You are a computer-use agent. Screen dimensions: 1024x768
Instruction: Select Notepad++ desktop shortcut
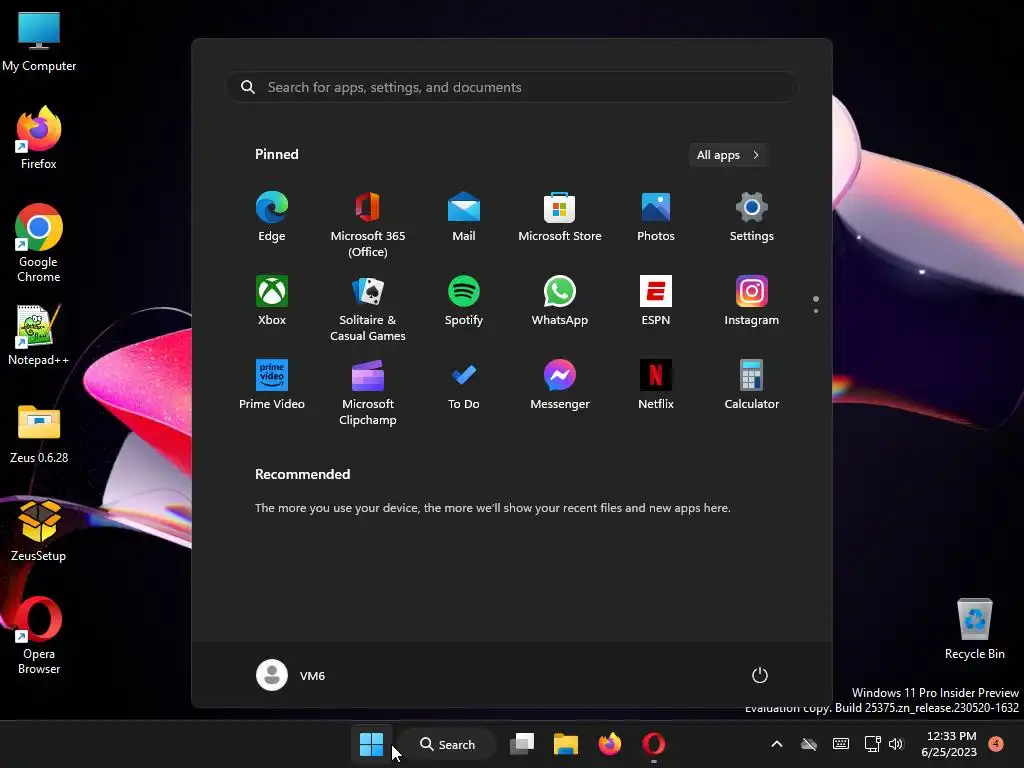point(39,335)
